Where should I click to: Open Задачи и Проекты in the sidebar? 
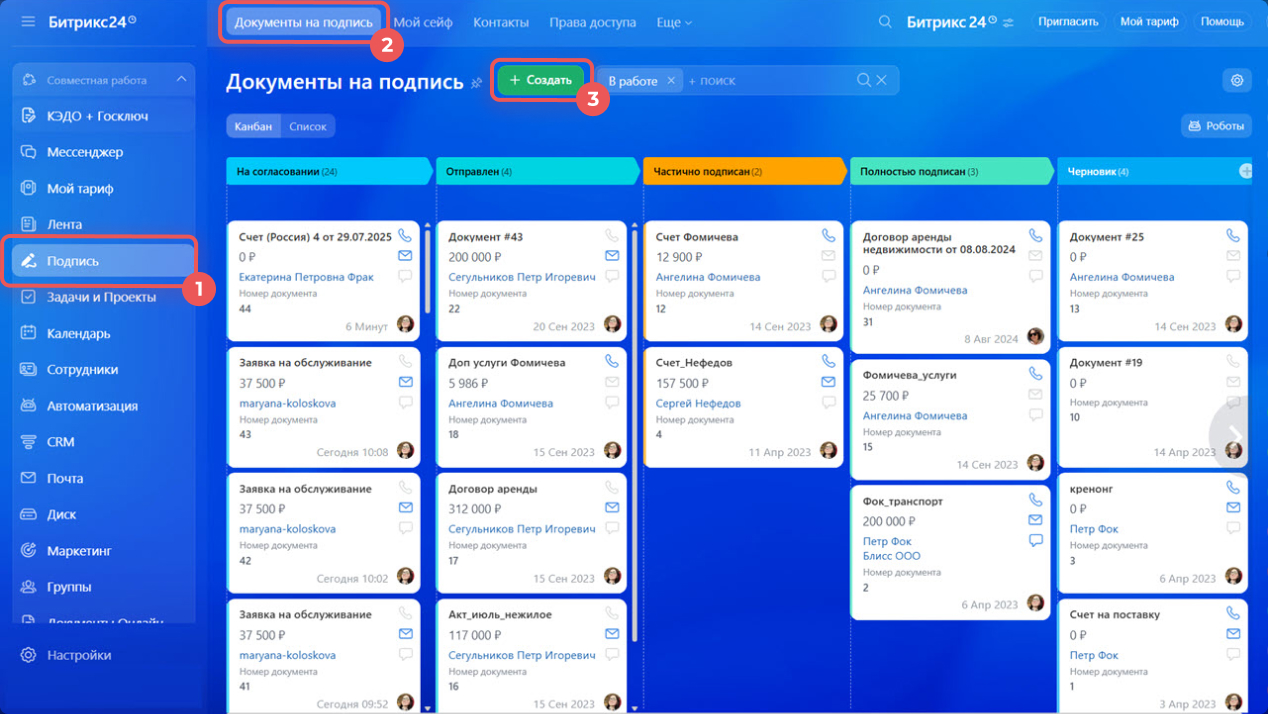point(104,297)
